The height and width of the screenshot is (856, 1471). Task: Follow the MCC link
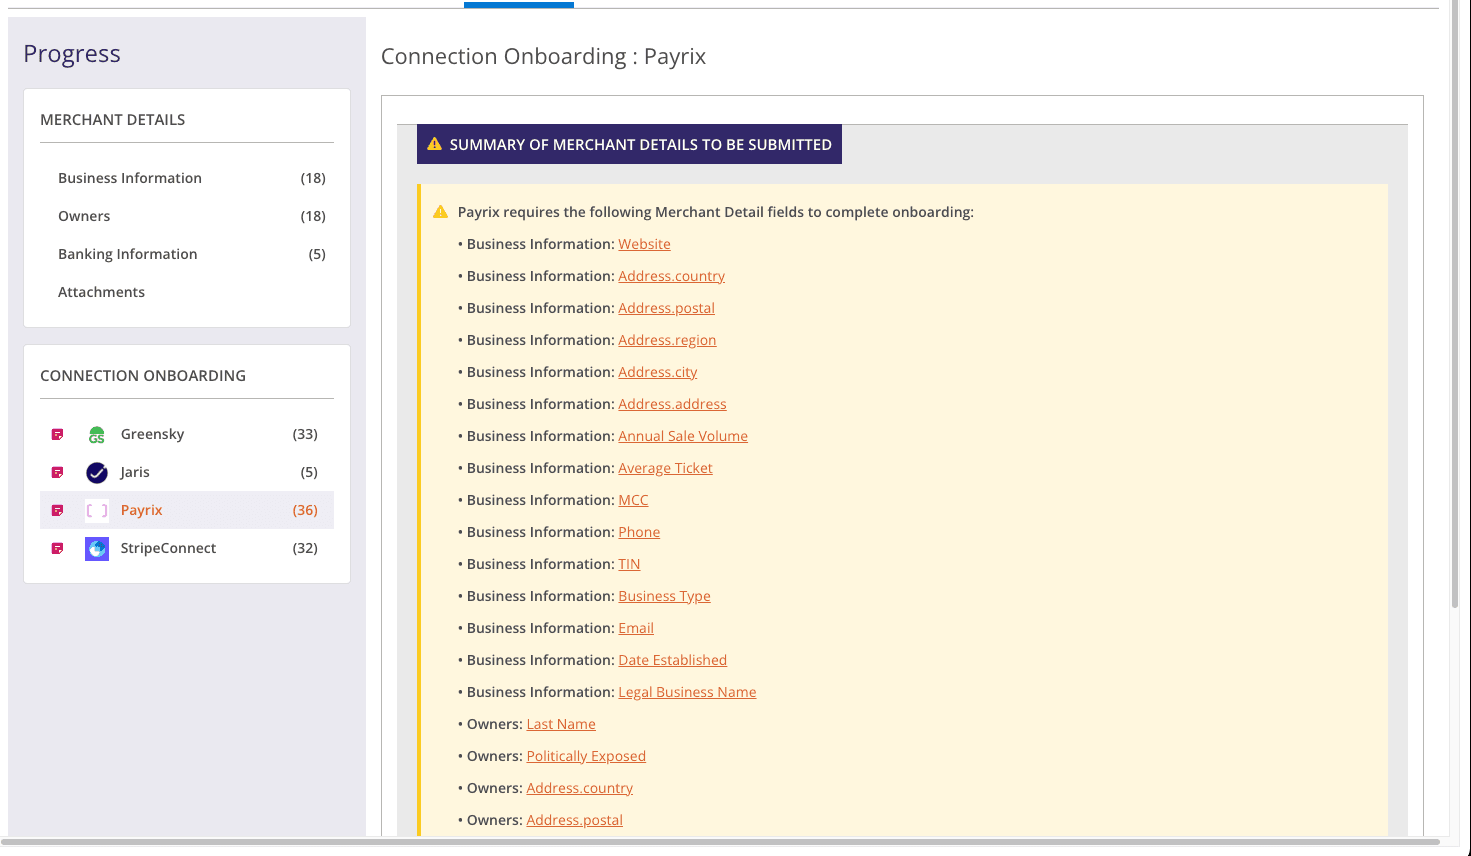click(x=633, y=500)
